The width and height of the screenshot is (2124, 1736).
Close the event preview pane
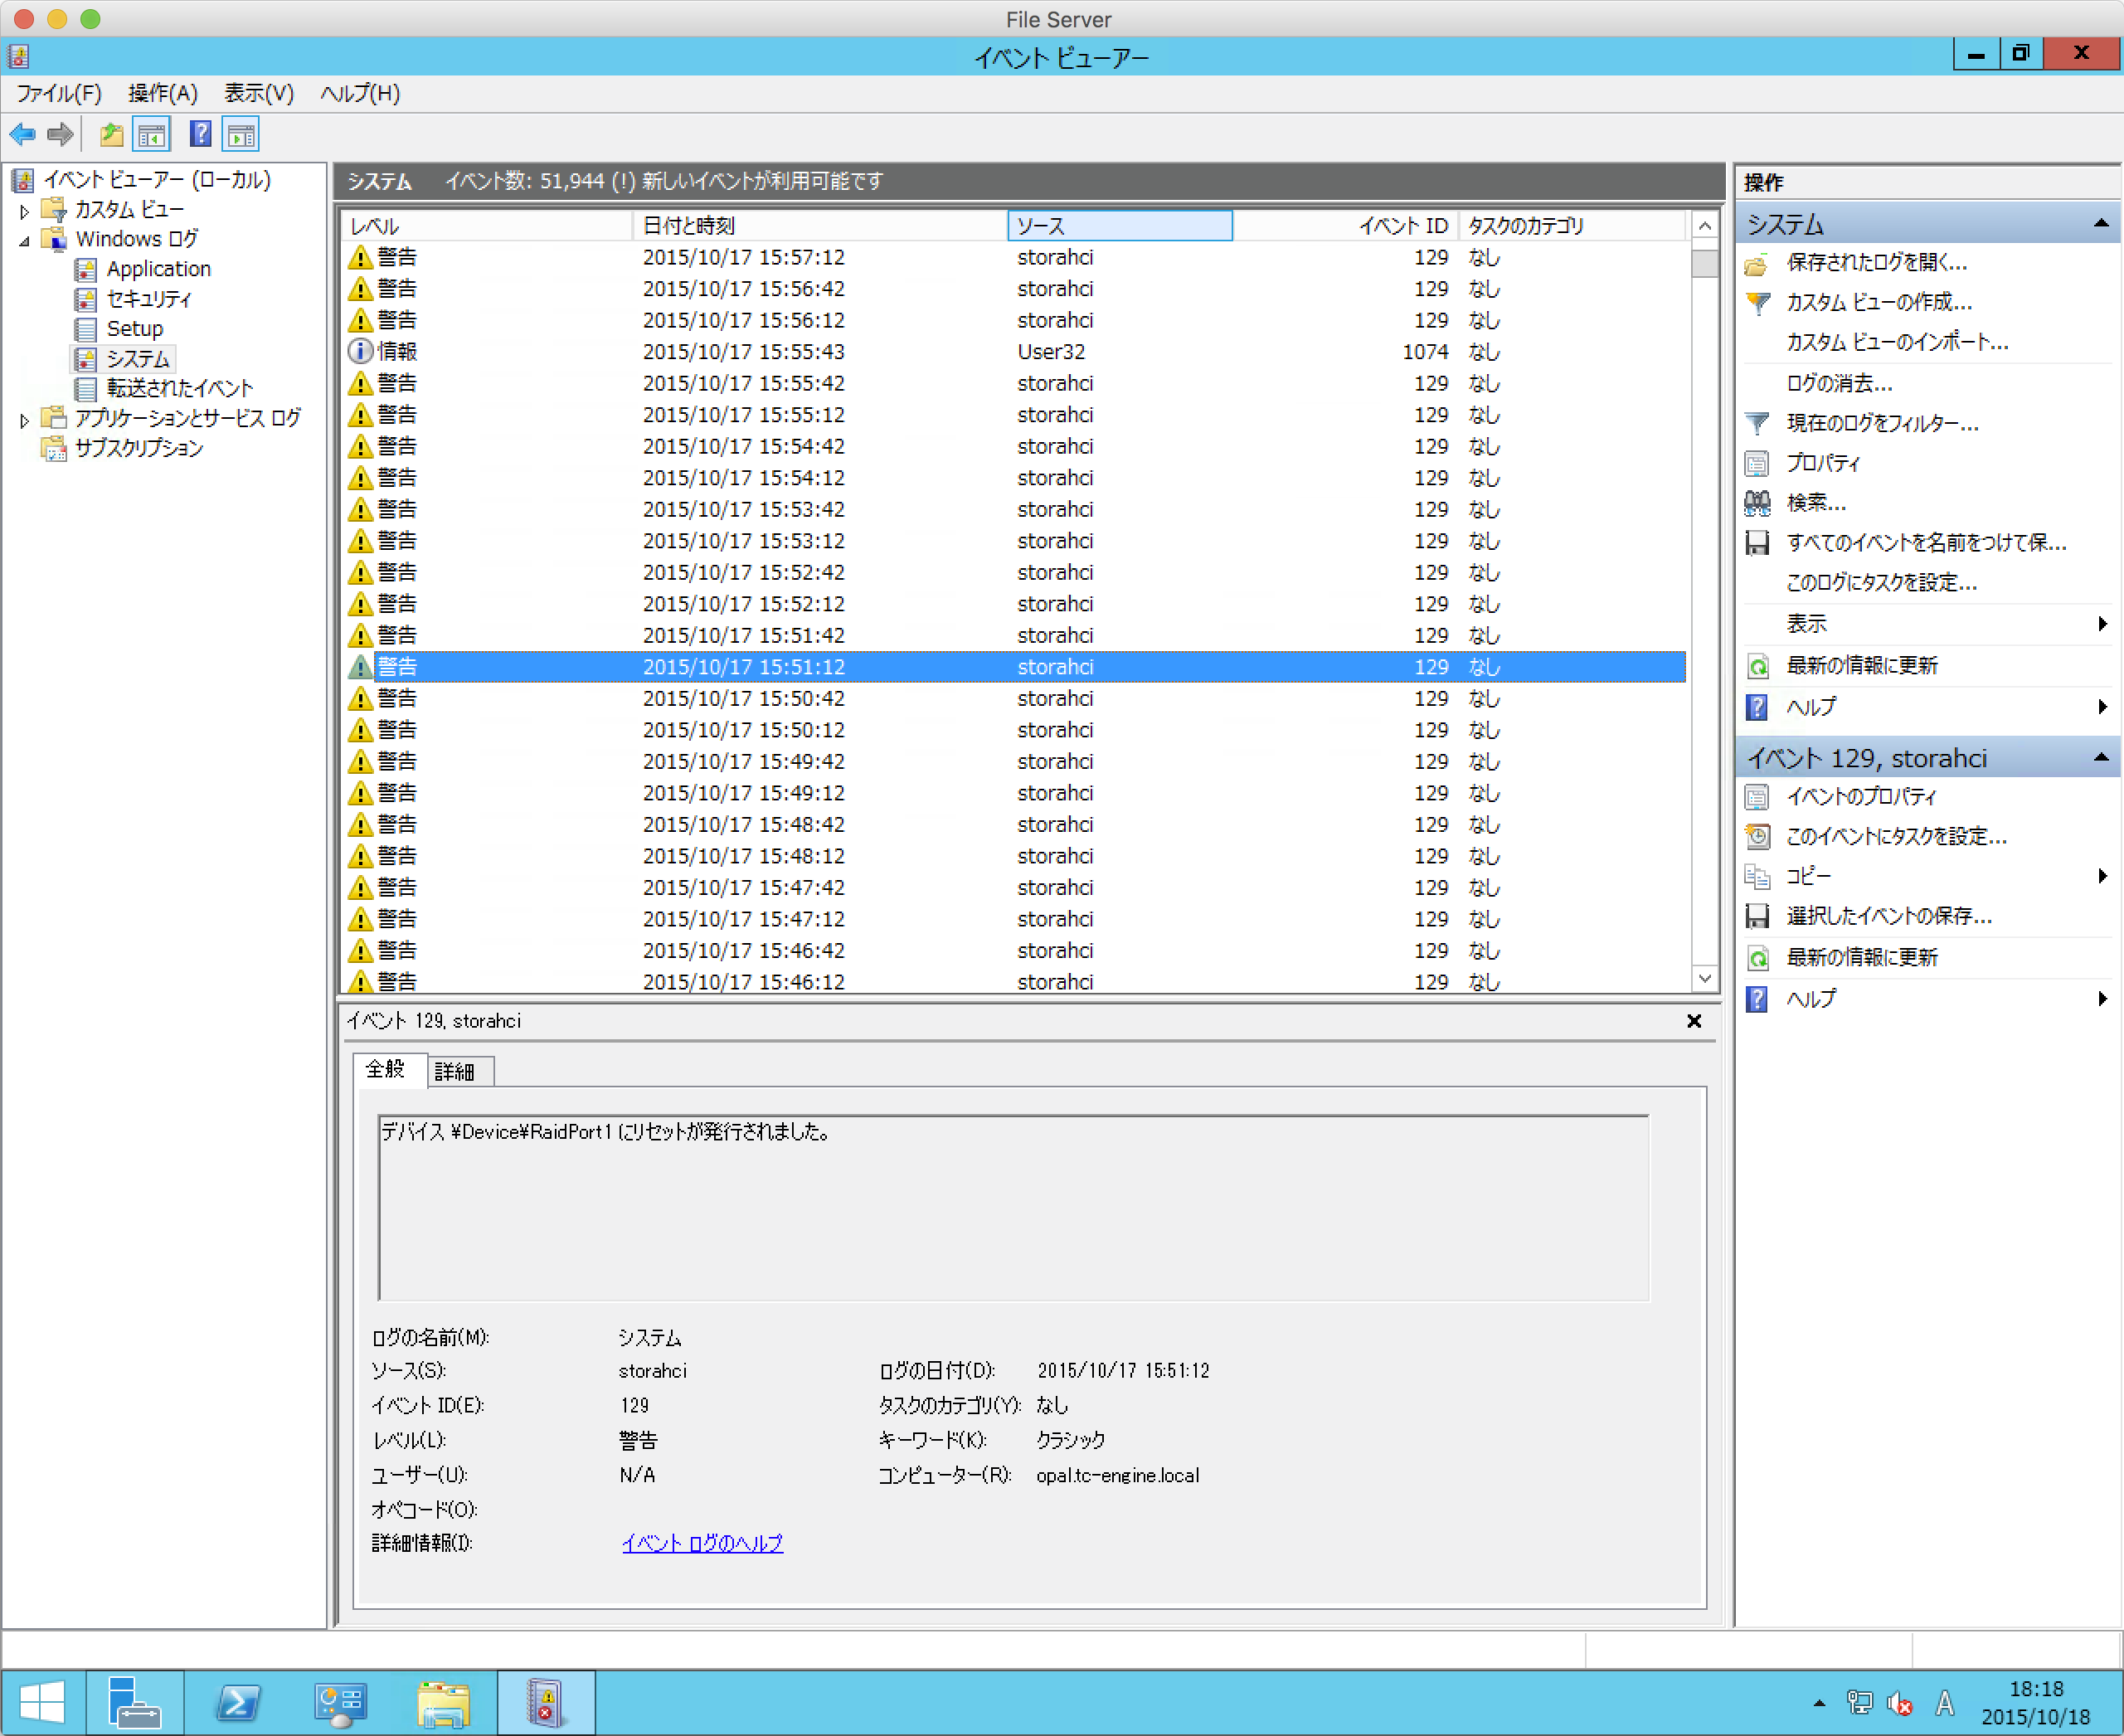pyautogui.click(x=1694, y=1021)
